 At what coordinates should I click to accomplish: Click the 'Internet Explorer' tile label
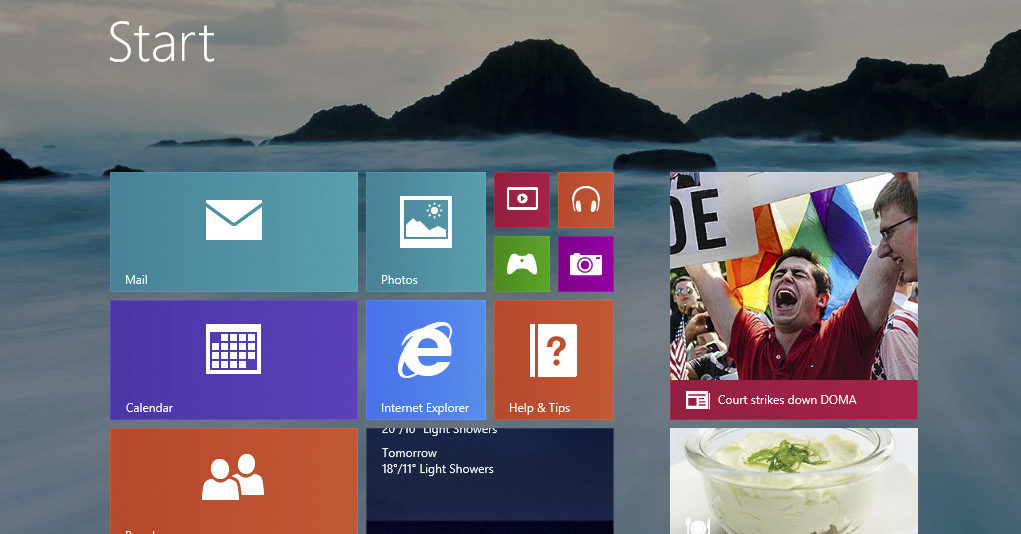tap(425, 408)
